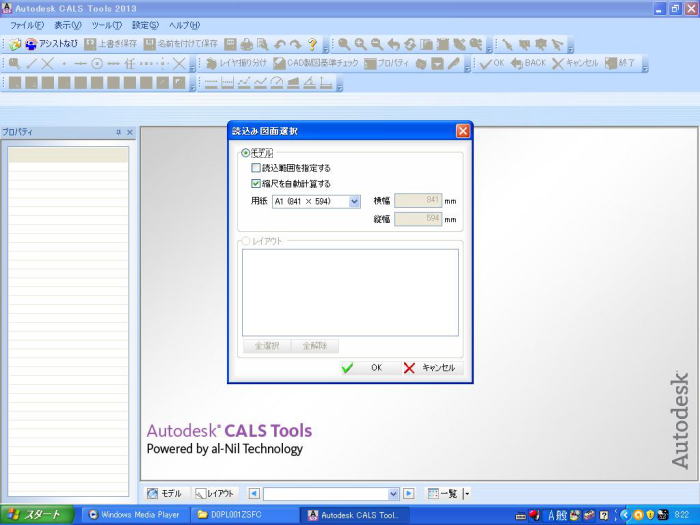Click the zoom in (plus magnifier) icon

click(360, 44)
